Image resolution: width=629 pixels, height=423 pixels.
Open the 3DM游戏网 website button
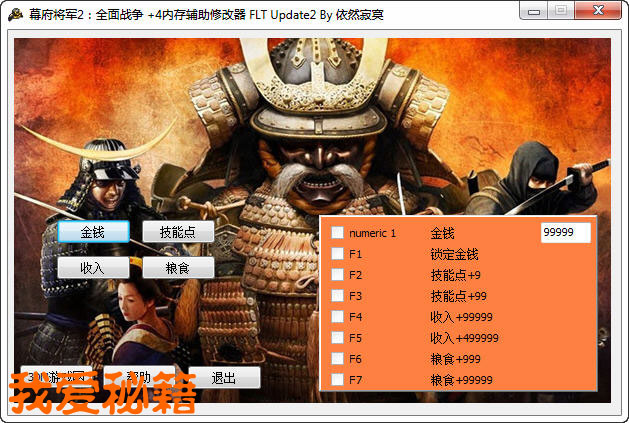coord(57,378)
